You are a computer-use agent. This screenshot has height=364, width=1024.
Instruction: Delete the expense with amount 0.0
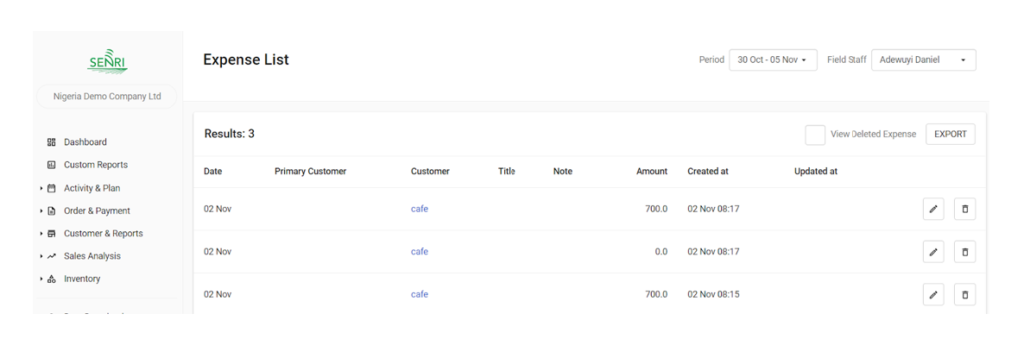(x=965, y=252)
